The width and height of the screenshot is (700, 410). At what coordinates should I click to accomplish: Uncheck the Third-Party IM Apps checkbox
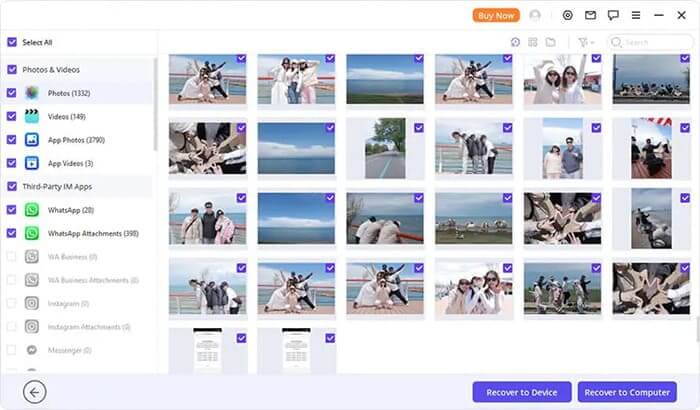click(12, 186)
